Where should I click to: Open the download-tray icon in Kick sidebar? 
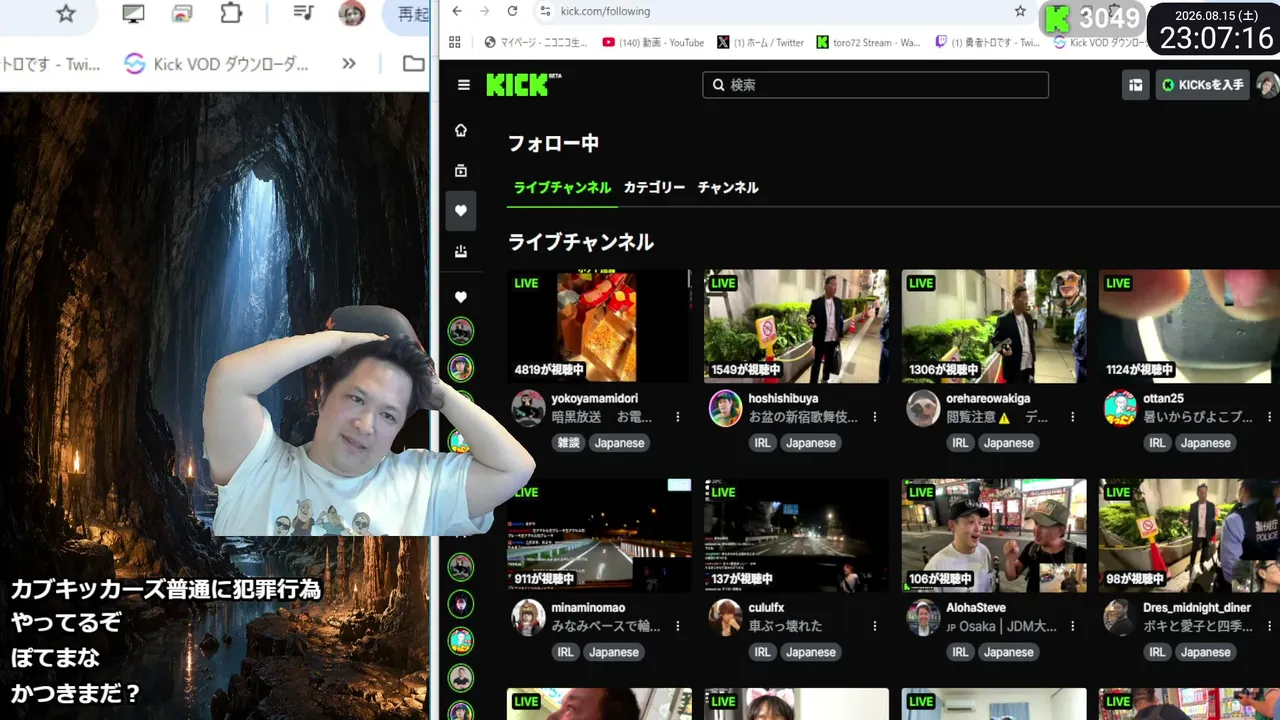coord(461,251)
